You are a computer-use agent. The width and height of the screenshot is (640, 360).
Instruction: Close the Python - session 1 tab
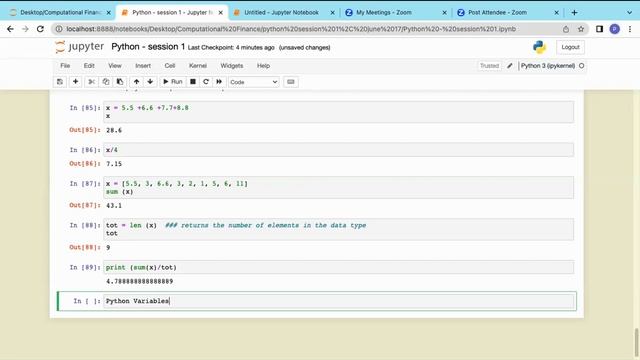[x=221, y=13]
